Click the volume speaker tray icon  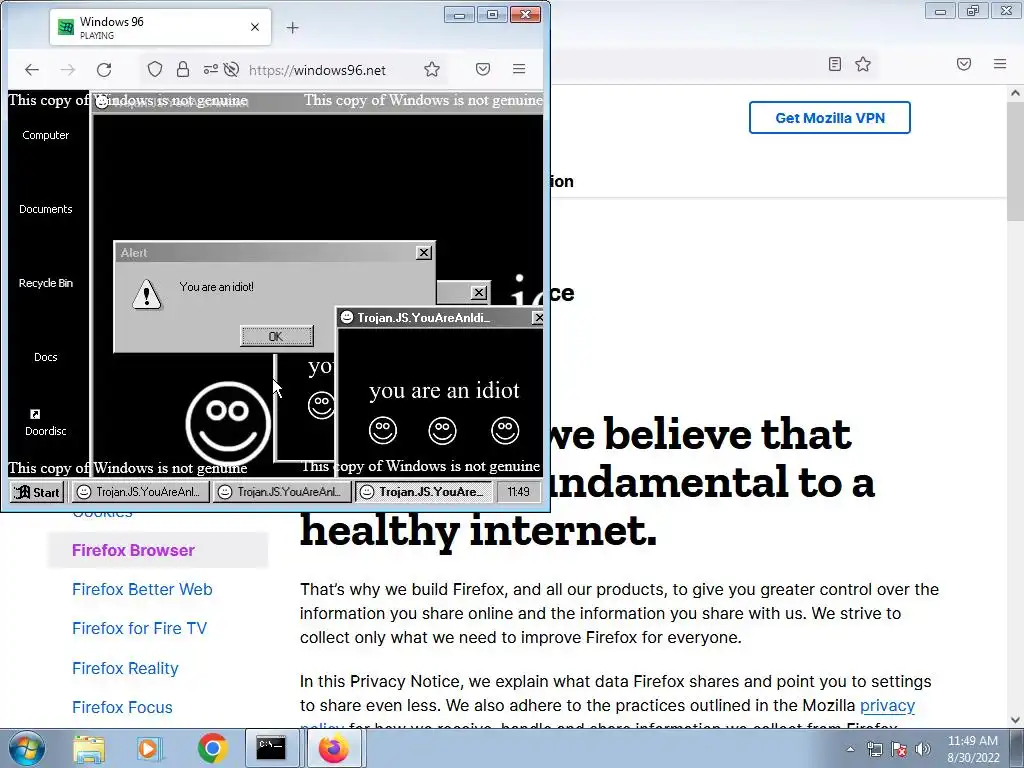click(x=923, y=749)
